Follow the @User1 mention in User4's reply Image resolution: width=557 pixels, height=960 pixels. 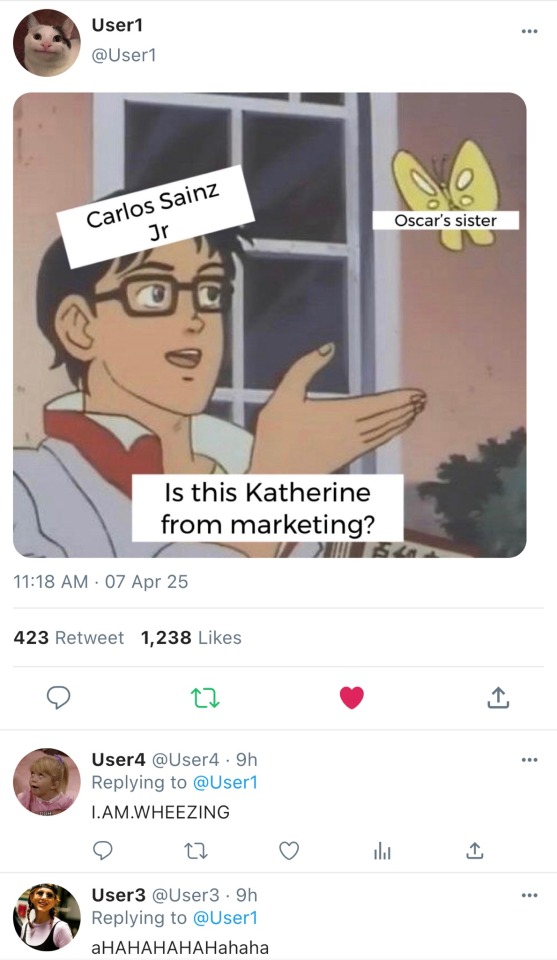pyautogui.click(x=225, y=782)
